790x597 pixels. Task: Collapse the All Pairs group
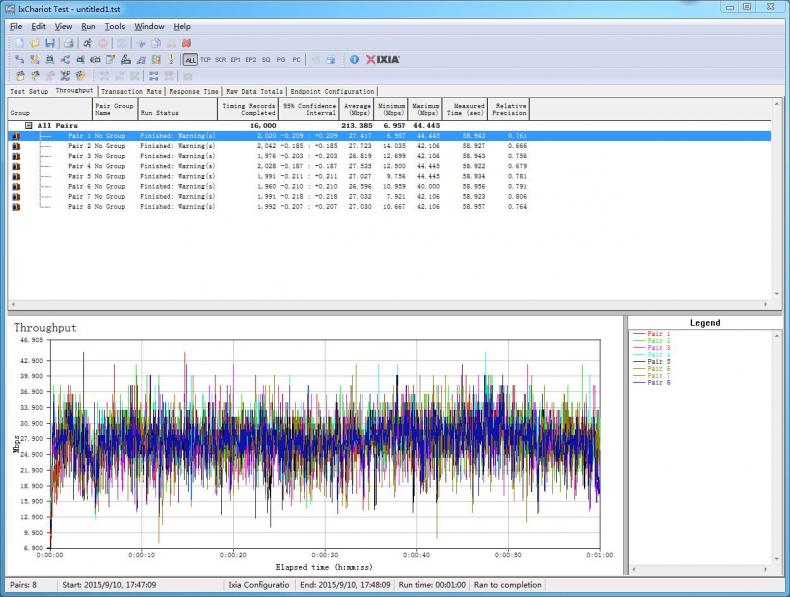29,125
